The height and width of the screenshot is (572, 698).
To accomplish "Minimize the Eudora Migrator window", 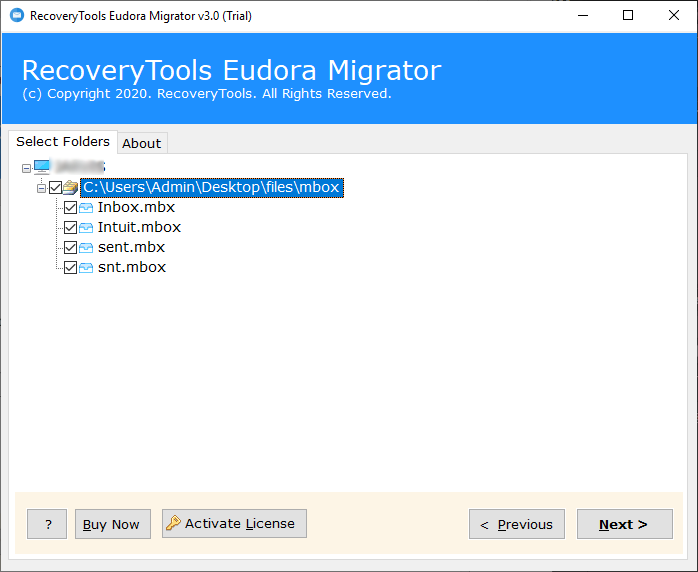I will click(x=583, y=16).
